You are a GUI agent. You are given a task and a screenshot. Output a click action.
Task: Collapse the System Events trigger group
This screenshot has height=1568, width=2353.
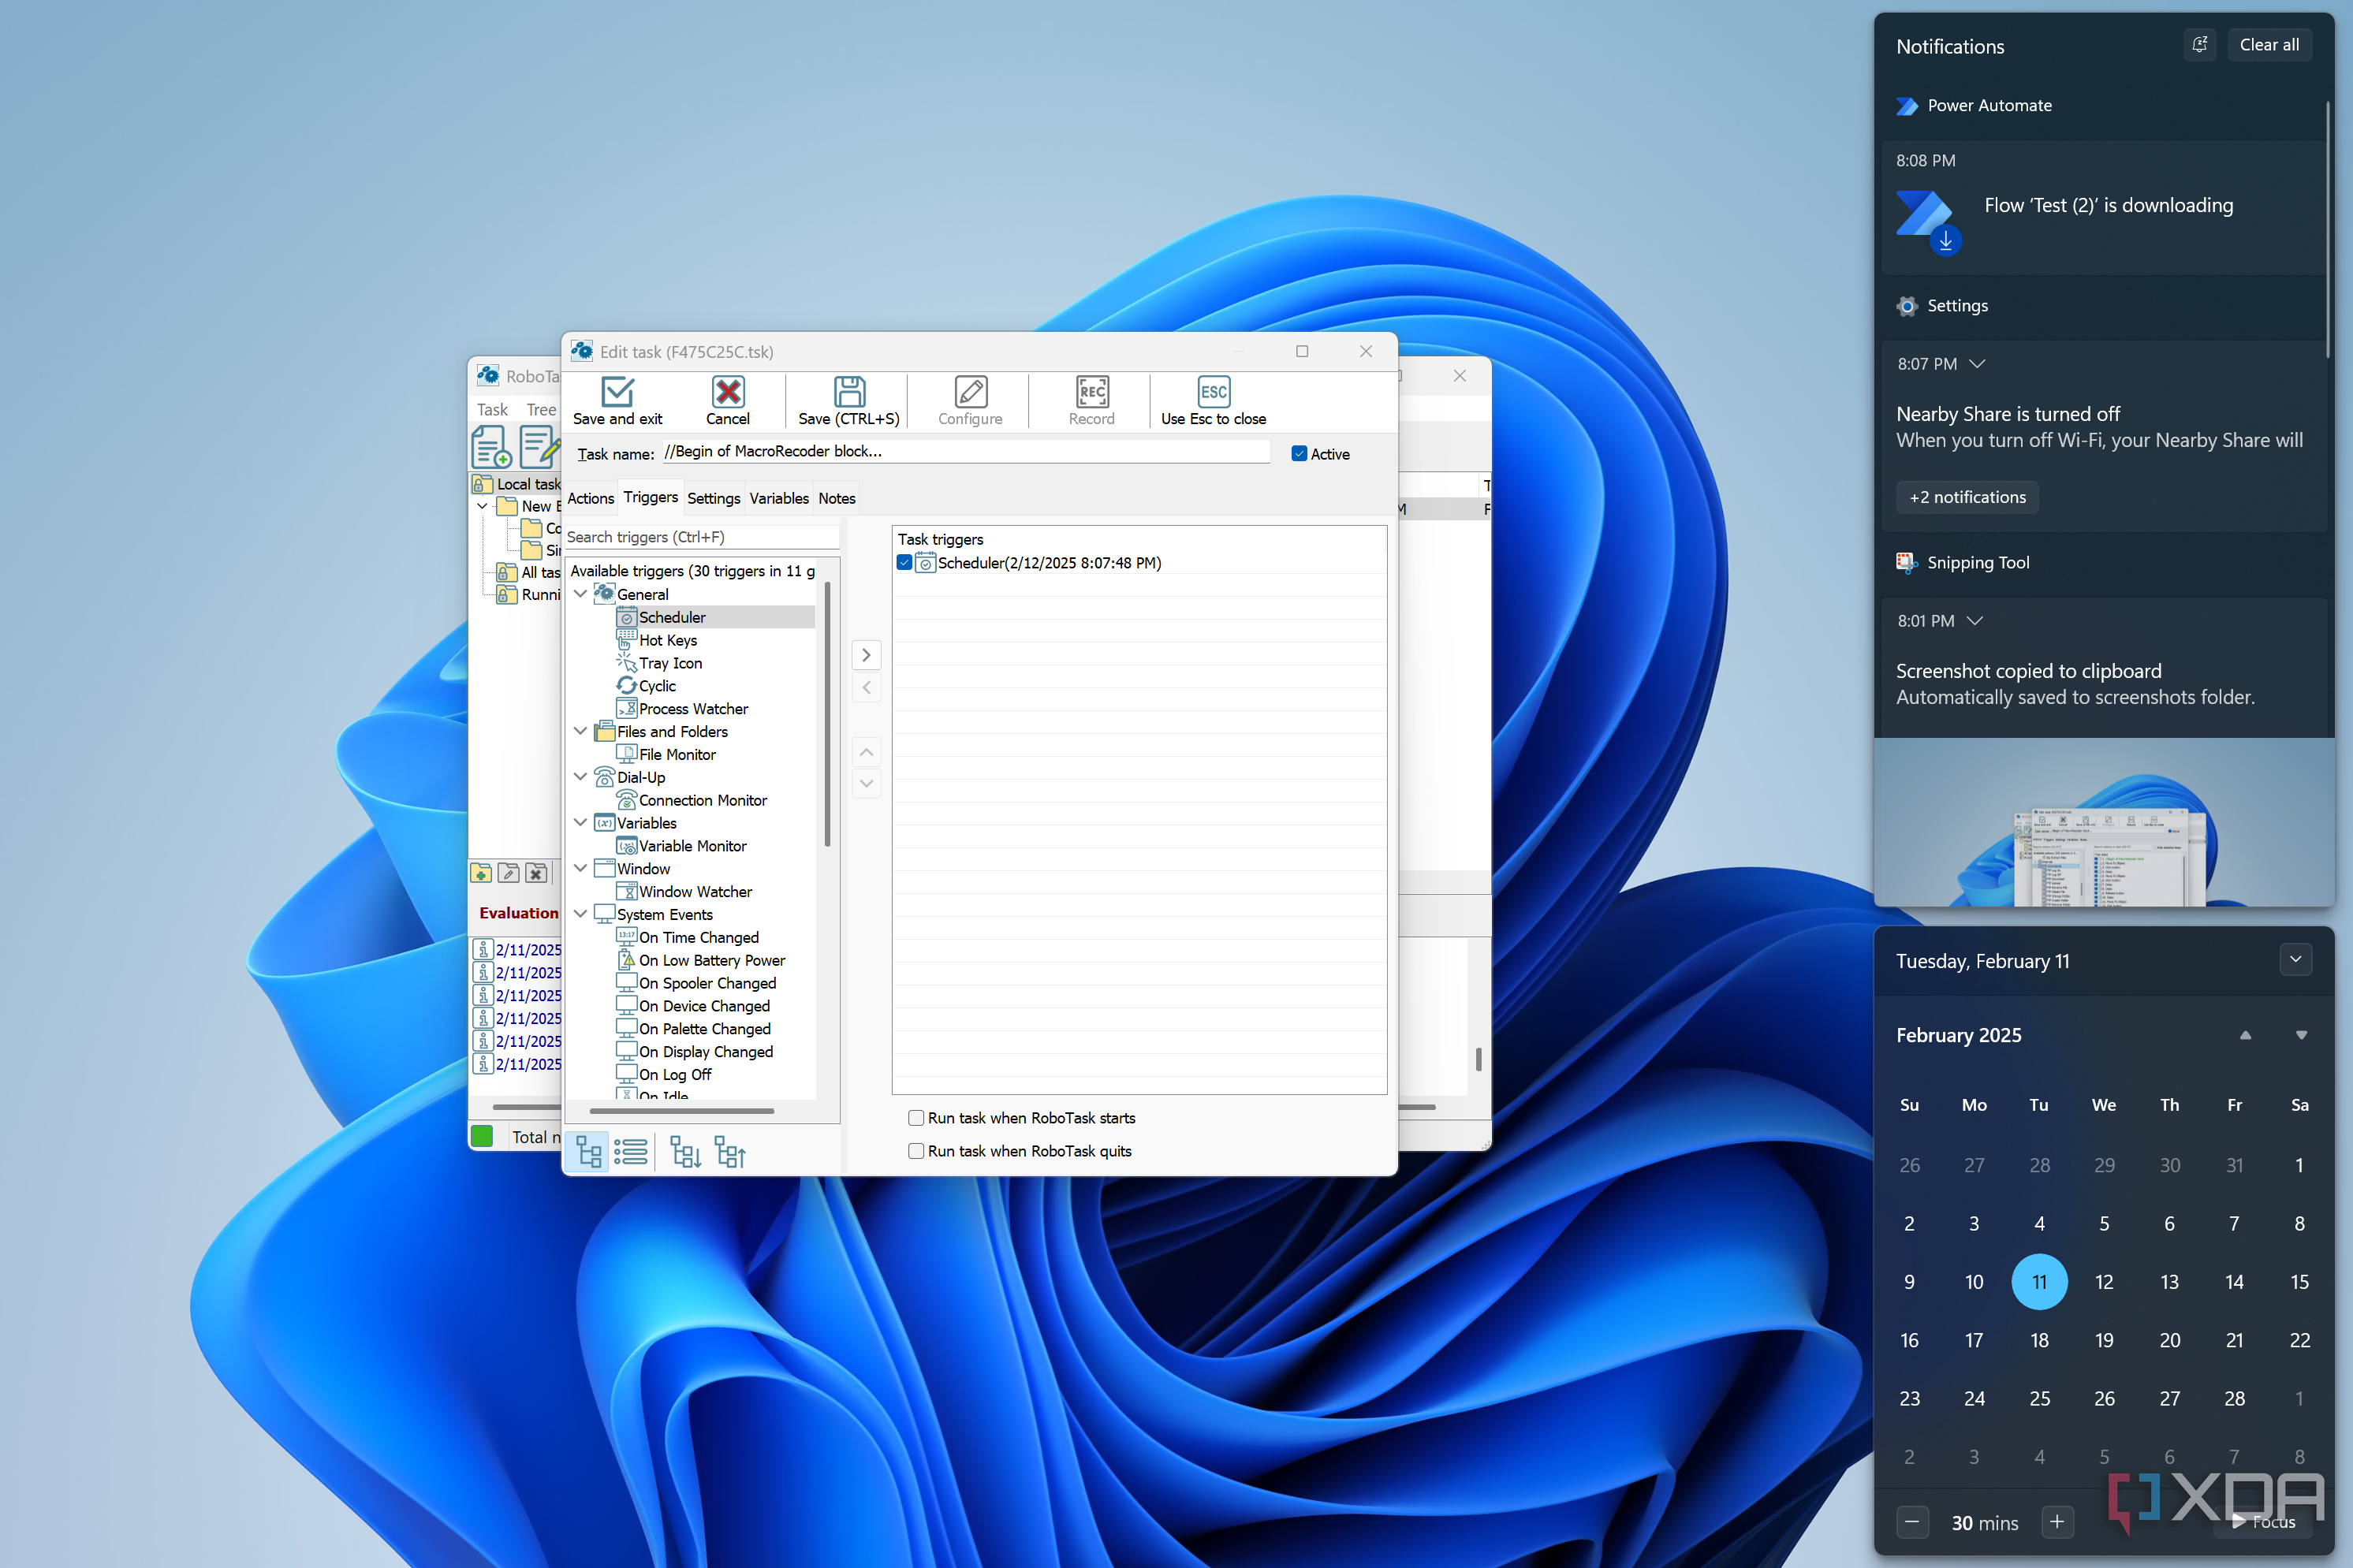tap(581, 913)
